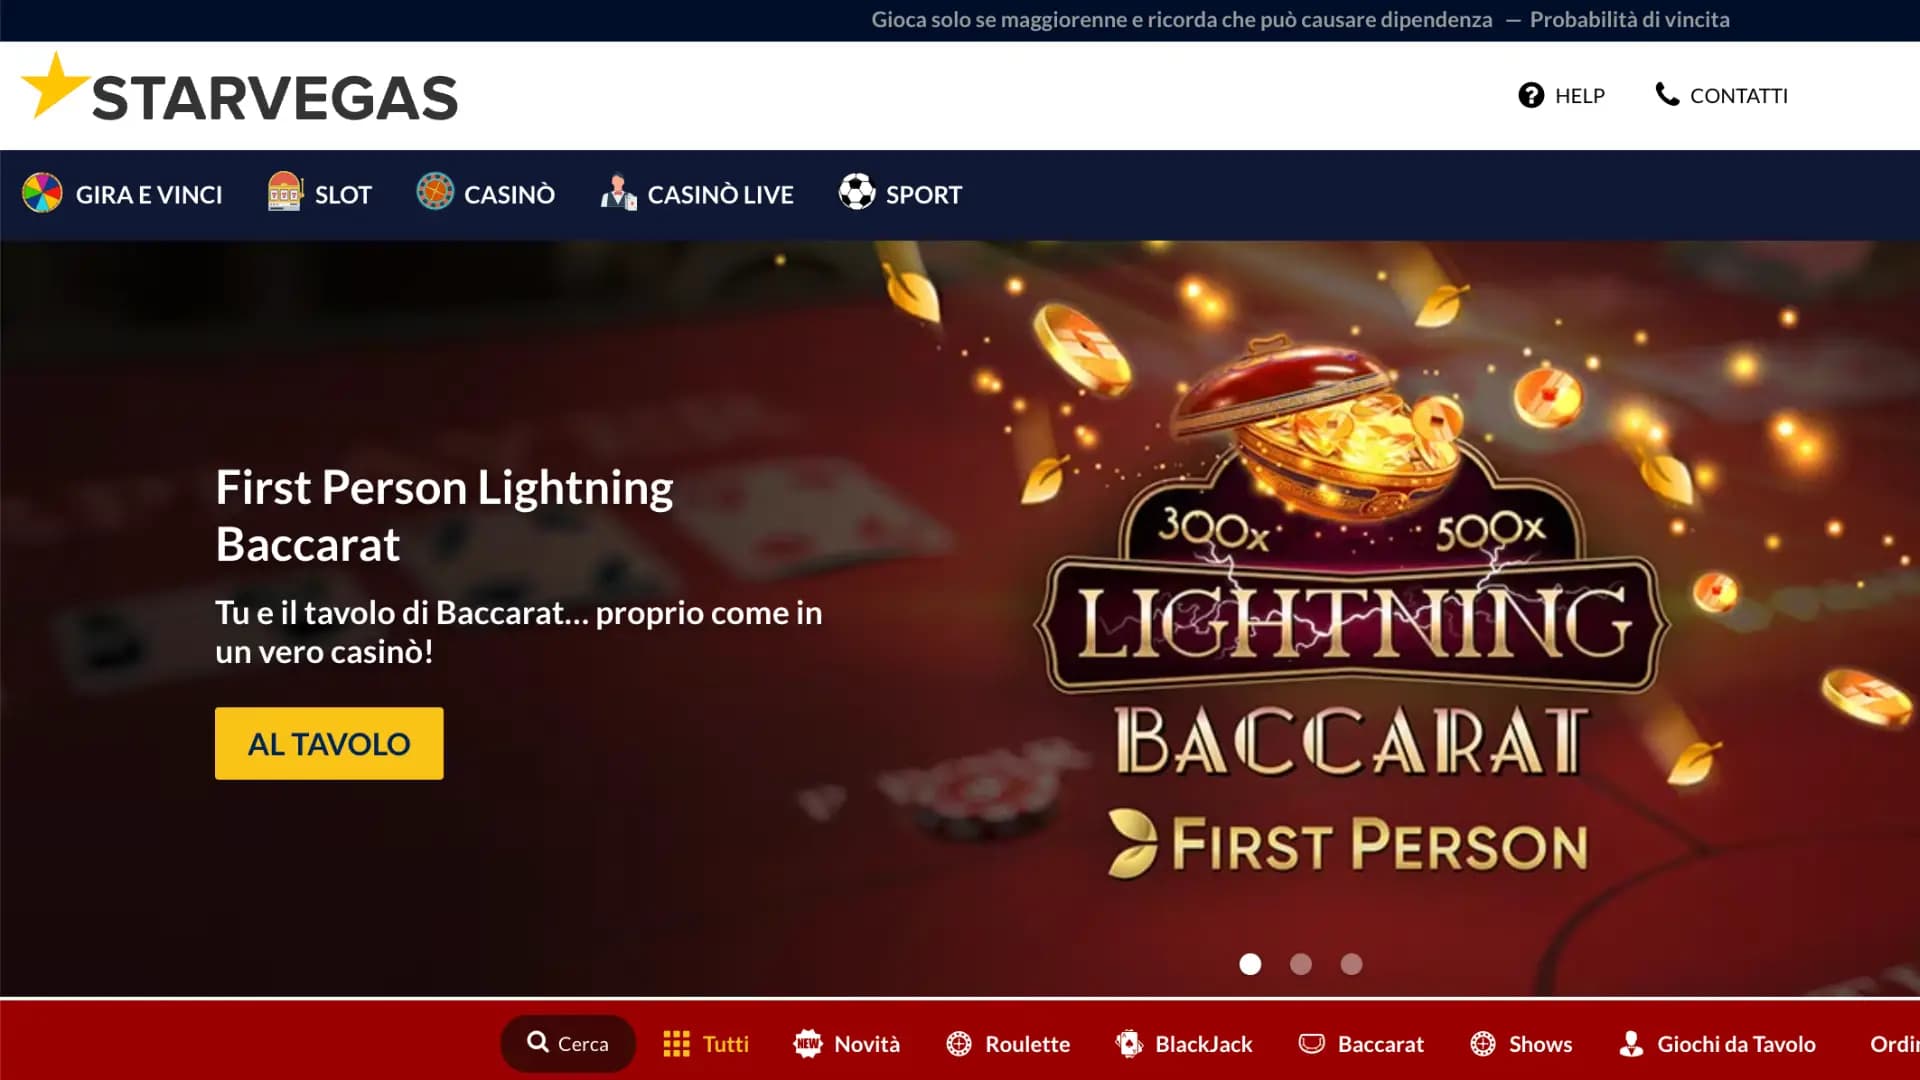Click the Sport soccer ball icon
This screenshot has height=1080, width=1920.
(857, 191)
